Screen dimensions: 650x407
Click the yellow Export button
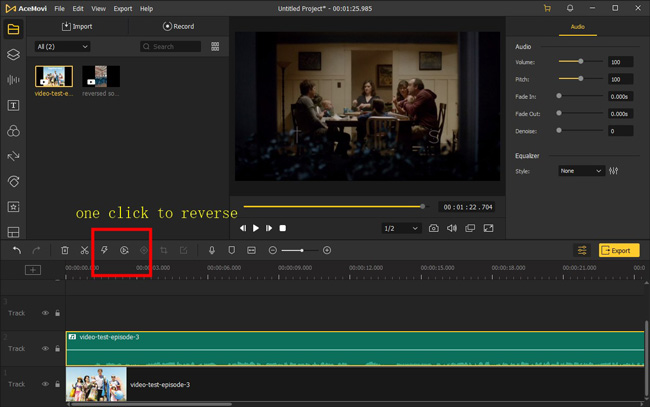pos(619,250)
